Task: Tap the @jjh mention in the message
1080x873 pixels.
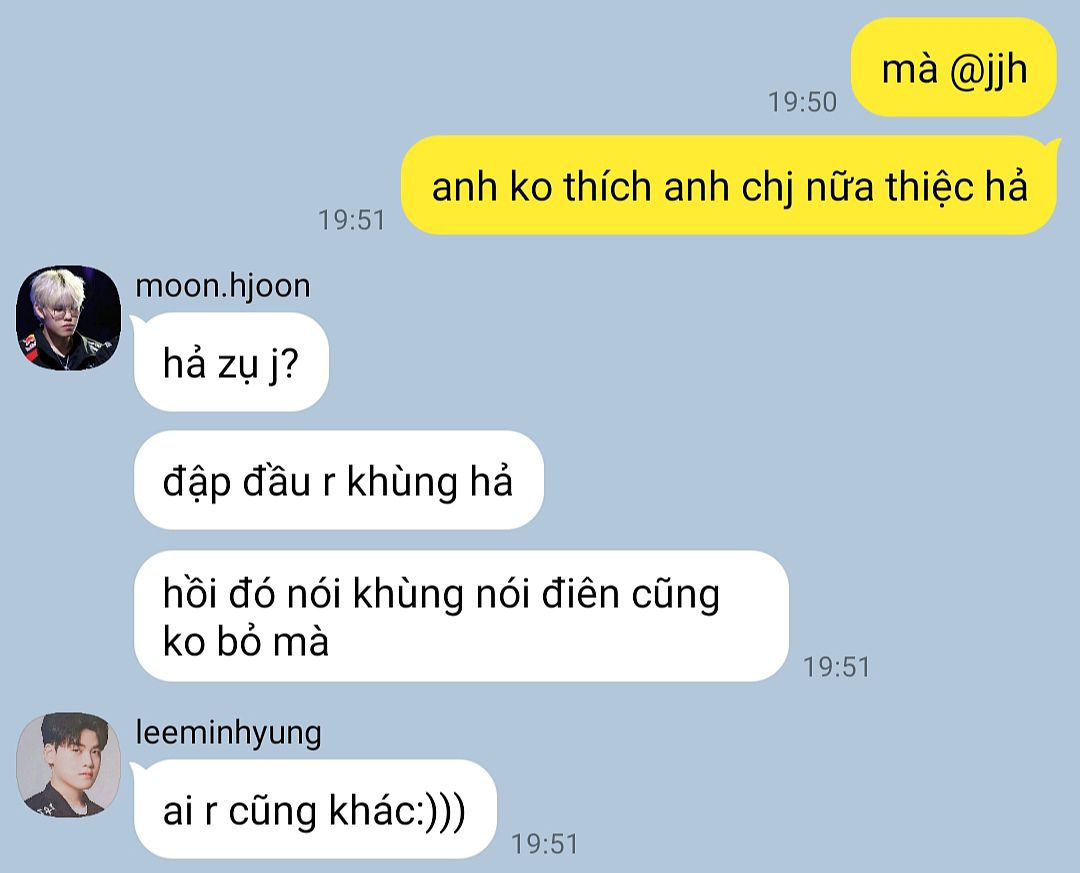Action: 988,70
